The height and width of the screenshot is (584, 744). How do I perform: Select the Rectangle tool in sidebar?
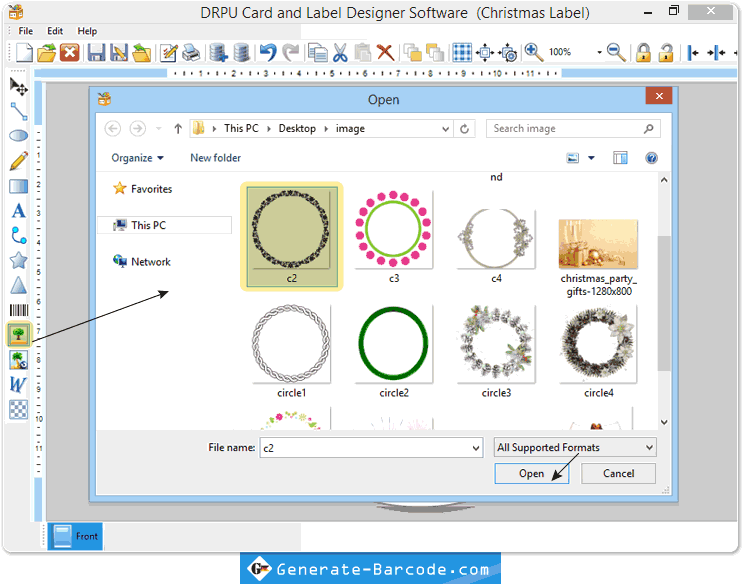19,186
